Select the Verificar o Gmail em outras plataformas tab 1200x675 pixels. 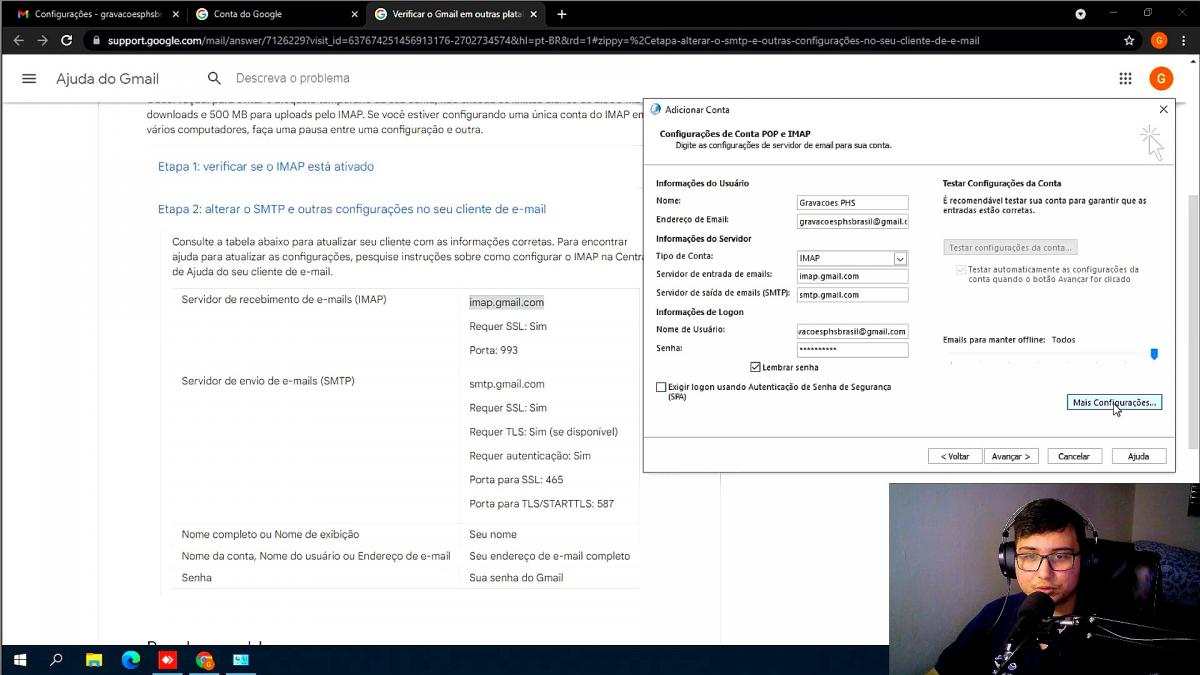(x=455, y=14)
